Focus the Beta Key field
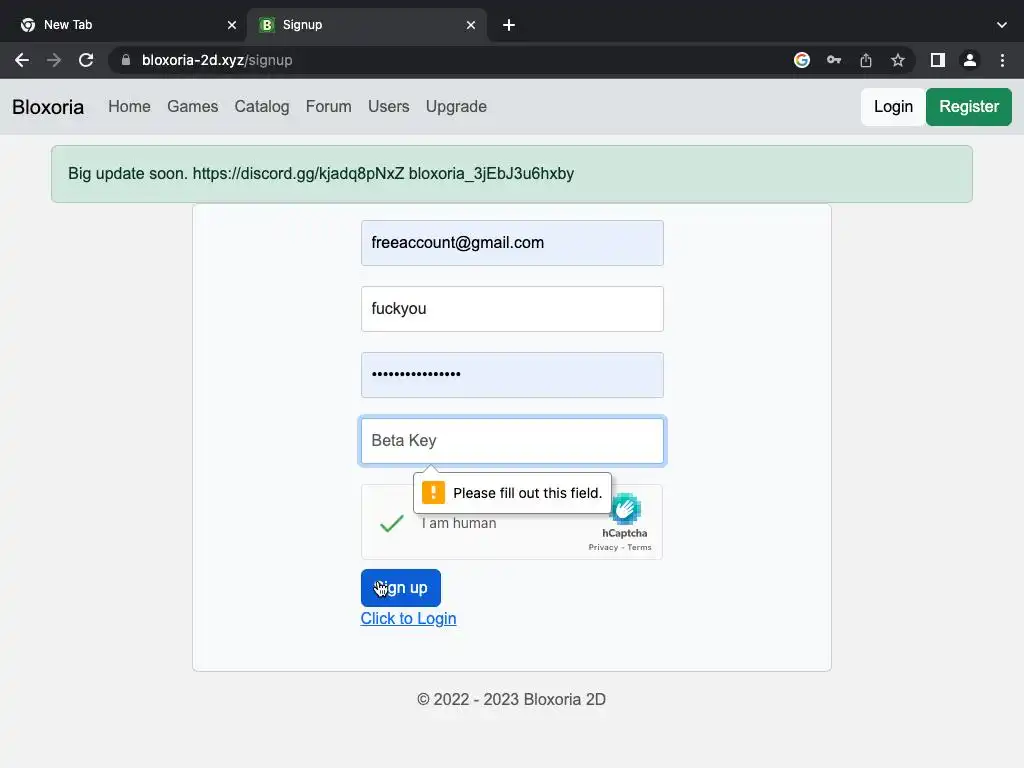1024x768 pixels. pos(512,441)
